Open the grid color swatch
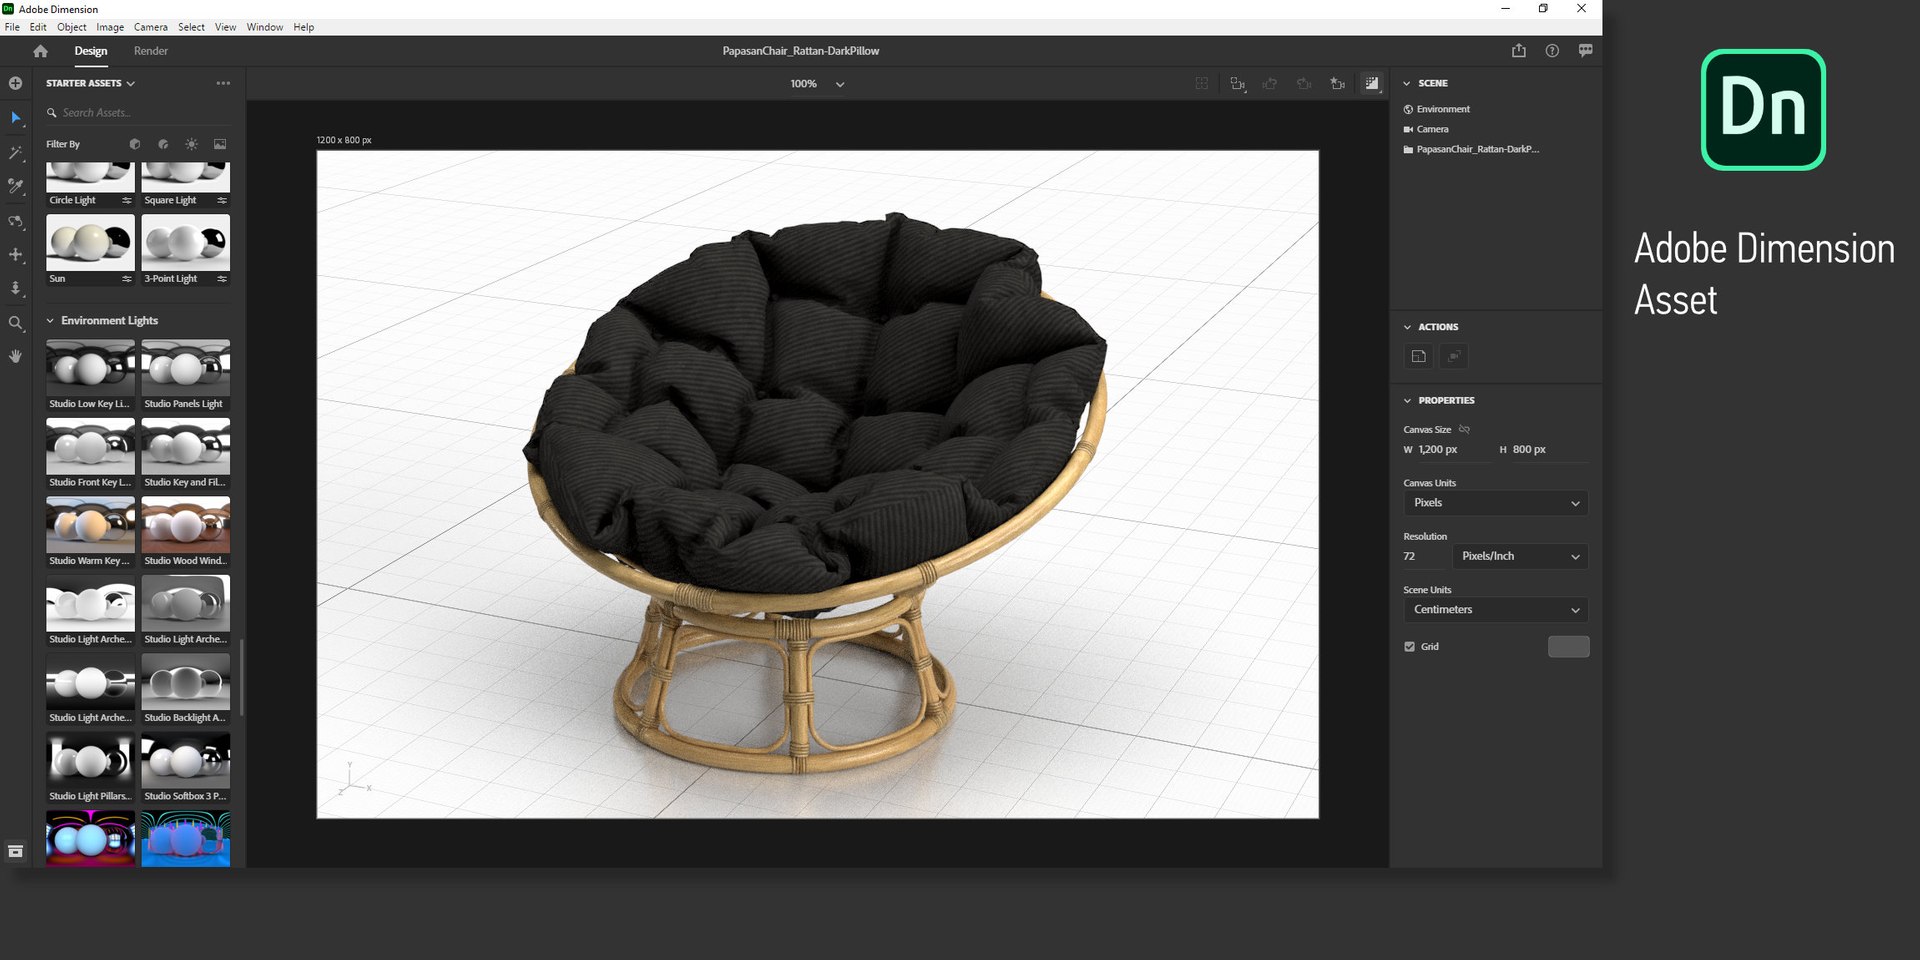Viewport: 1920px width, 960px height. pos(1568,647)
